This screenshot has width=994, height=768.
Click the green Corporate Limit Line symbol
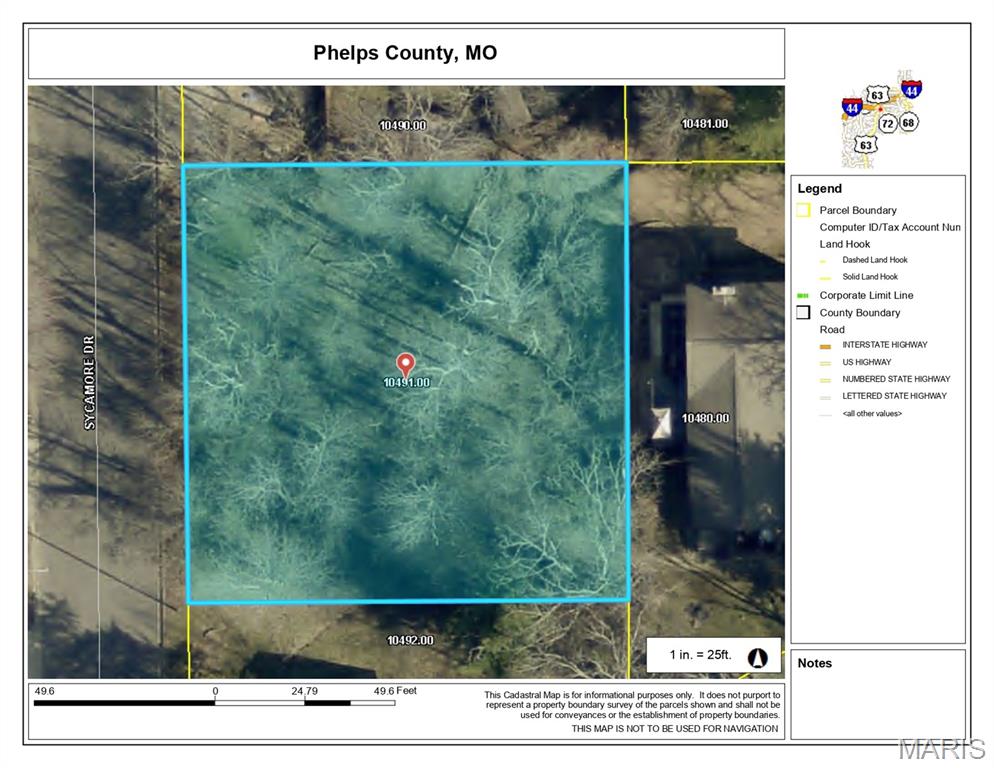pos(803,296)
